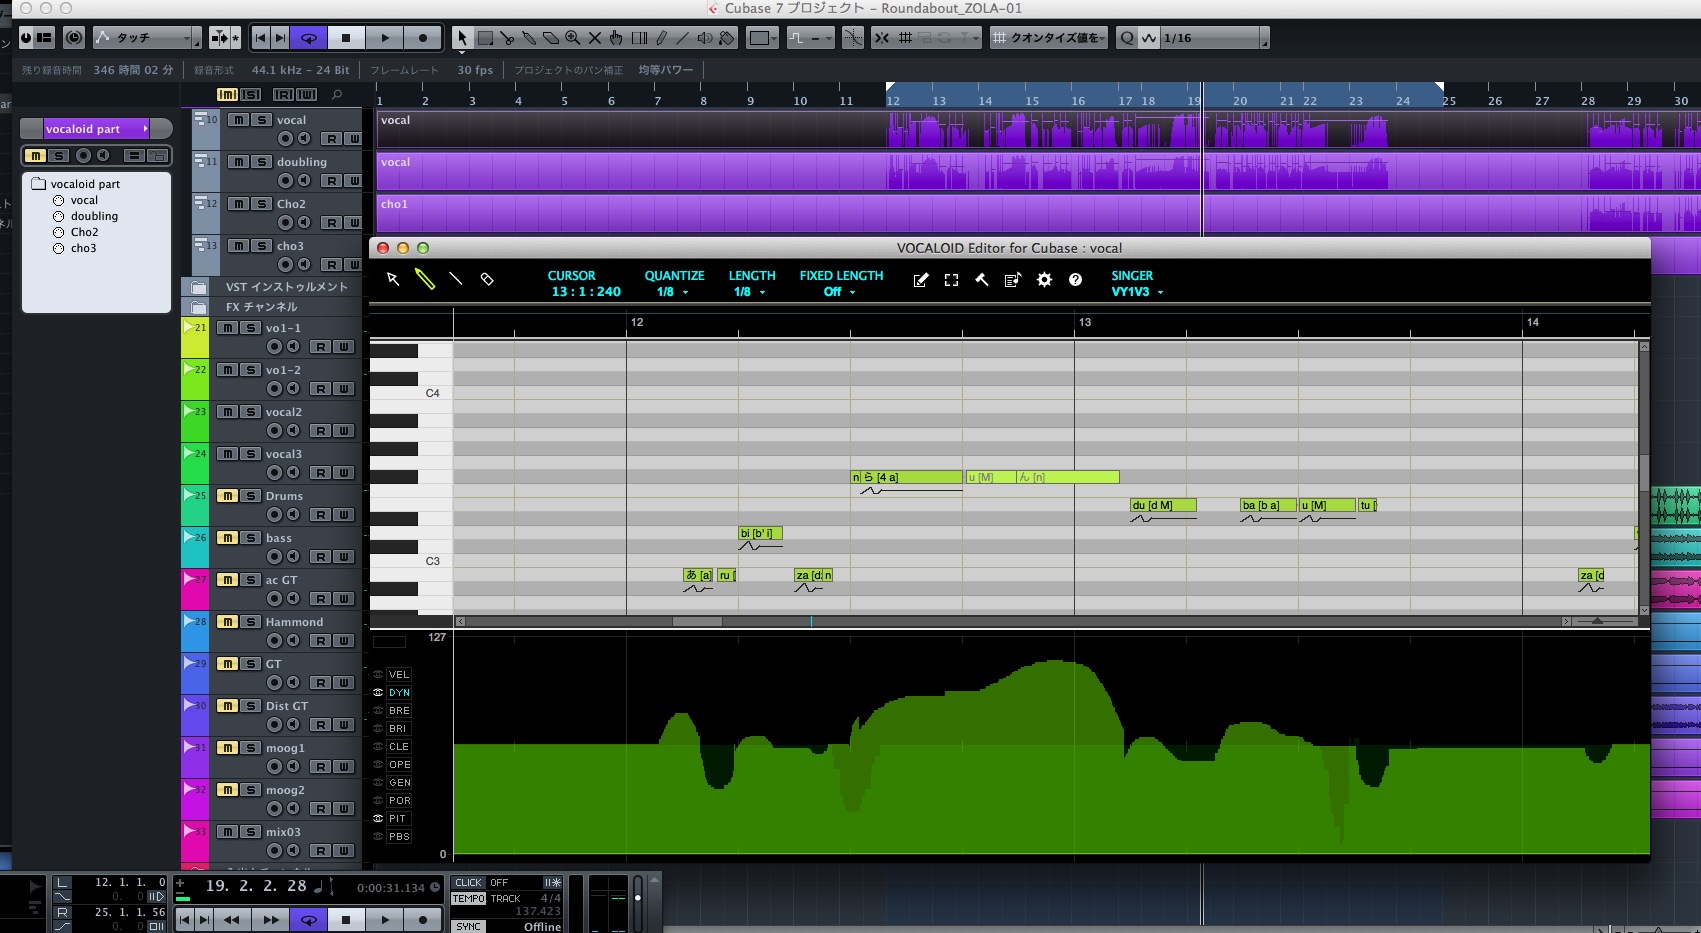
Task: Select the Zoom magnifier tool in the toolbar
Action: tap(573, 38)
